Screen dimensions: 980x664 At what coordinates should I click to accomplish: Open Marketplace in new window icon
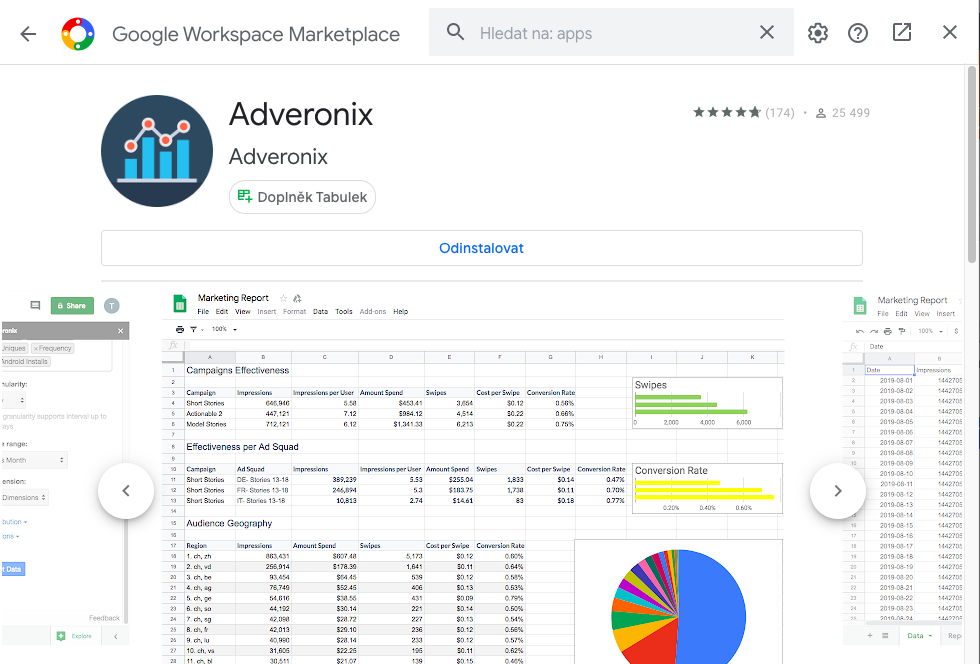(x=902, y=32)
